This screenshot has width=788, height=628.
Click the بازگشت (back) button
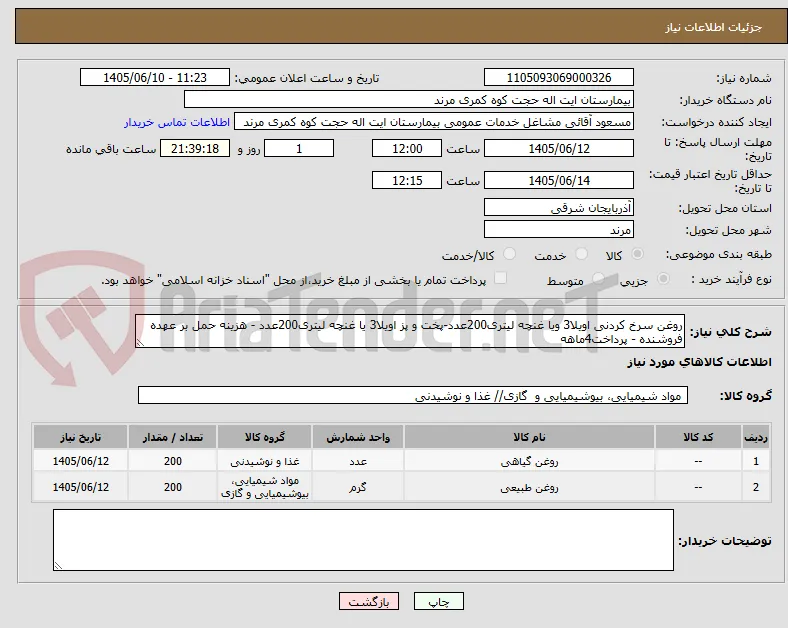point(369,601)
